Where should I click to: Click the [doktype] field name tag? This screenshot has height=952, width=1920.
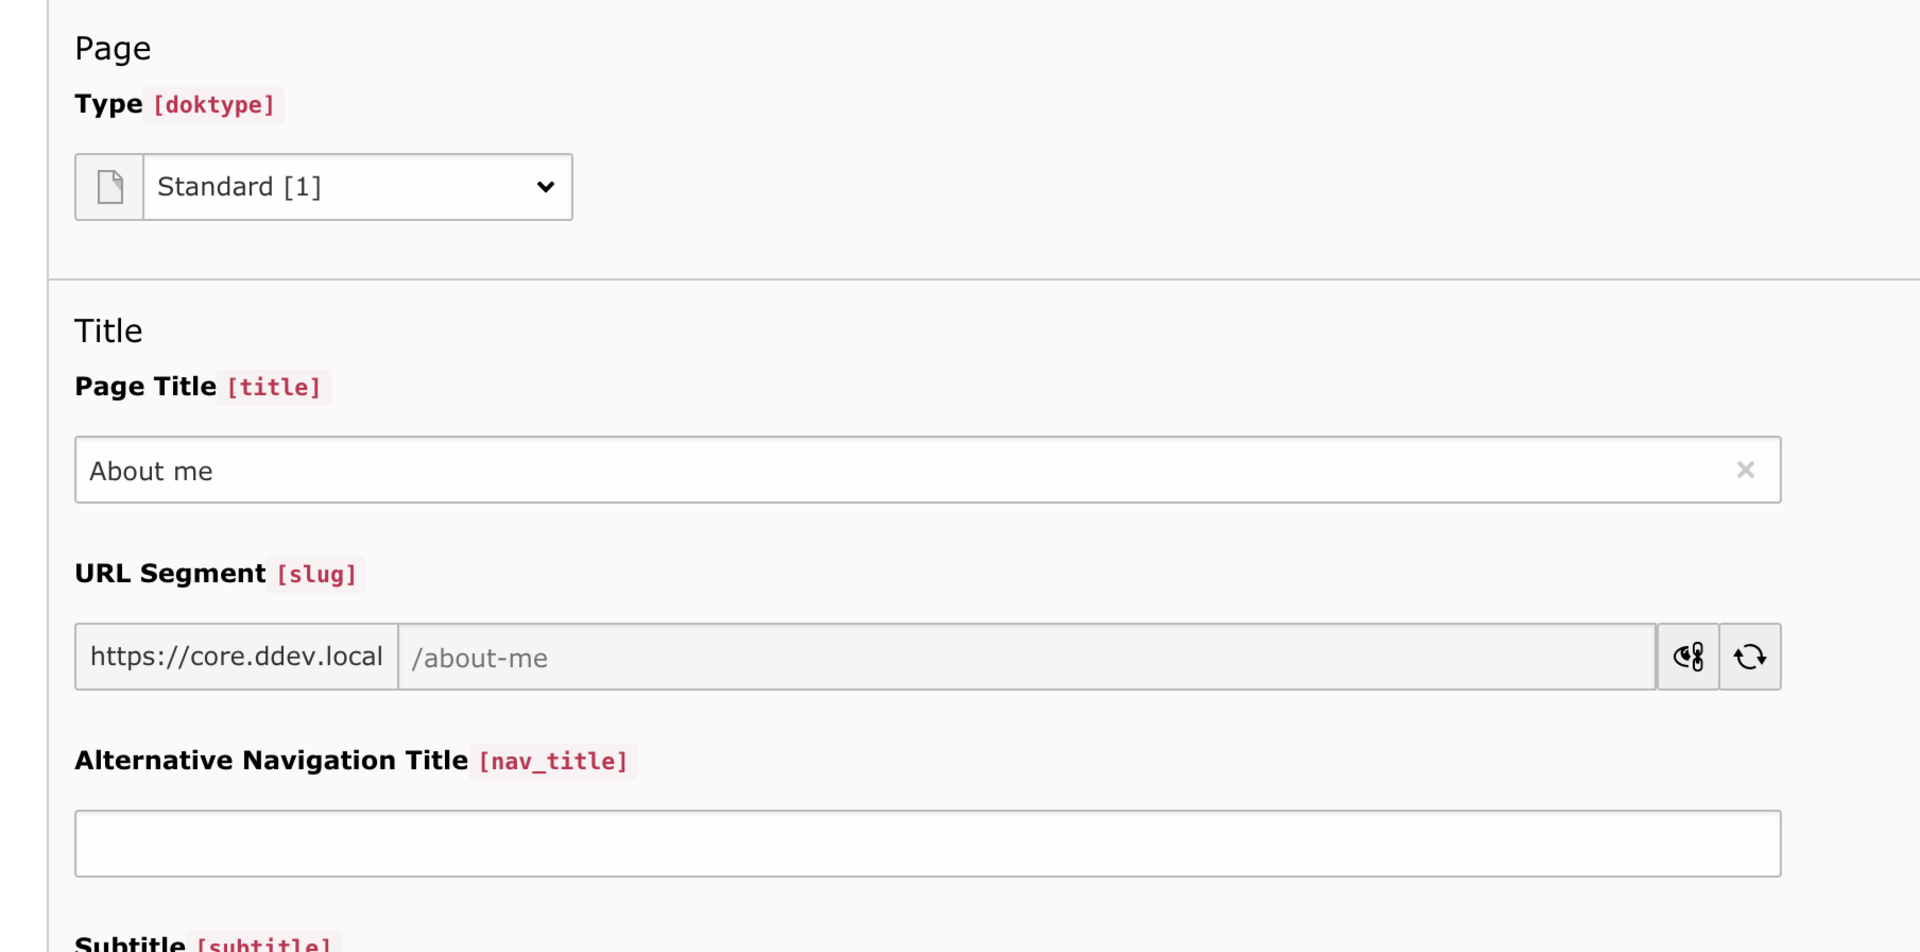coord(214,105)
